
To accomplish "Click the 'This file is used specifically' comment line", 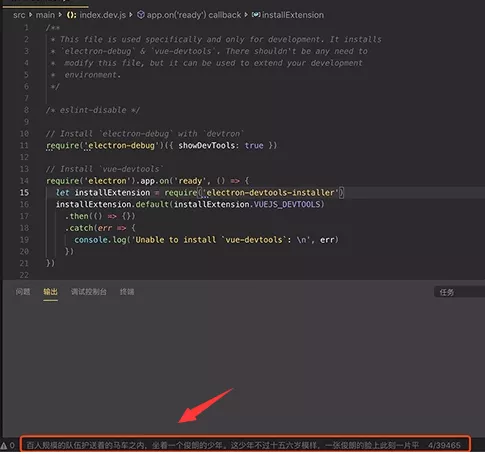I will pyautogui.click(x=216, y=39).
